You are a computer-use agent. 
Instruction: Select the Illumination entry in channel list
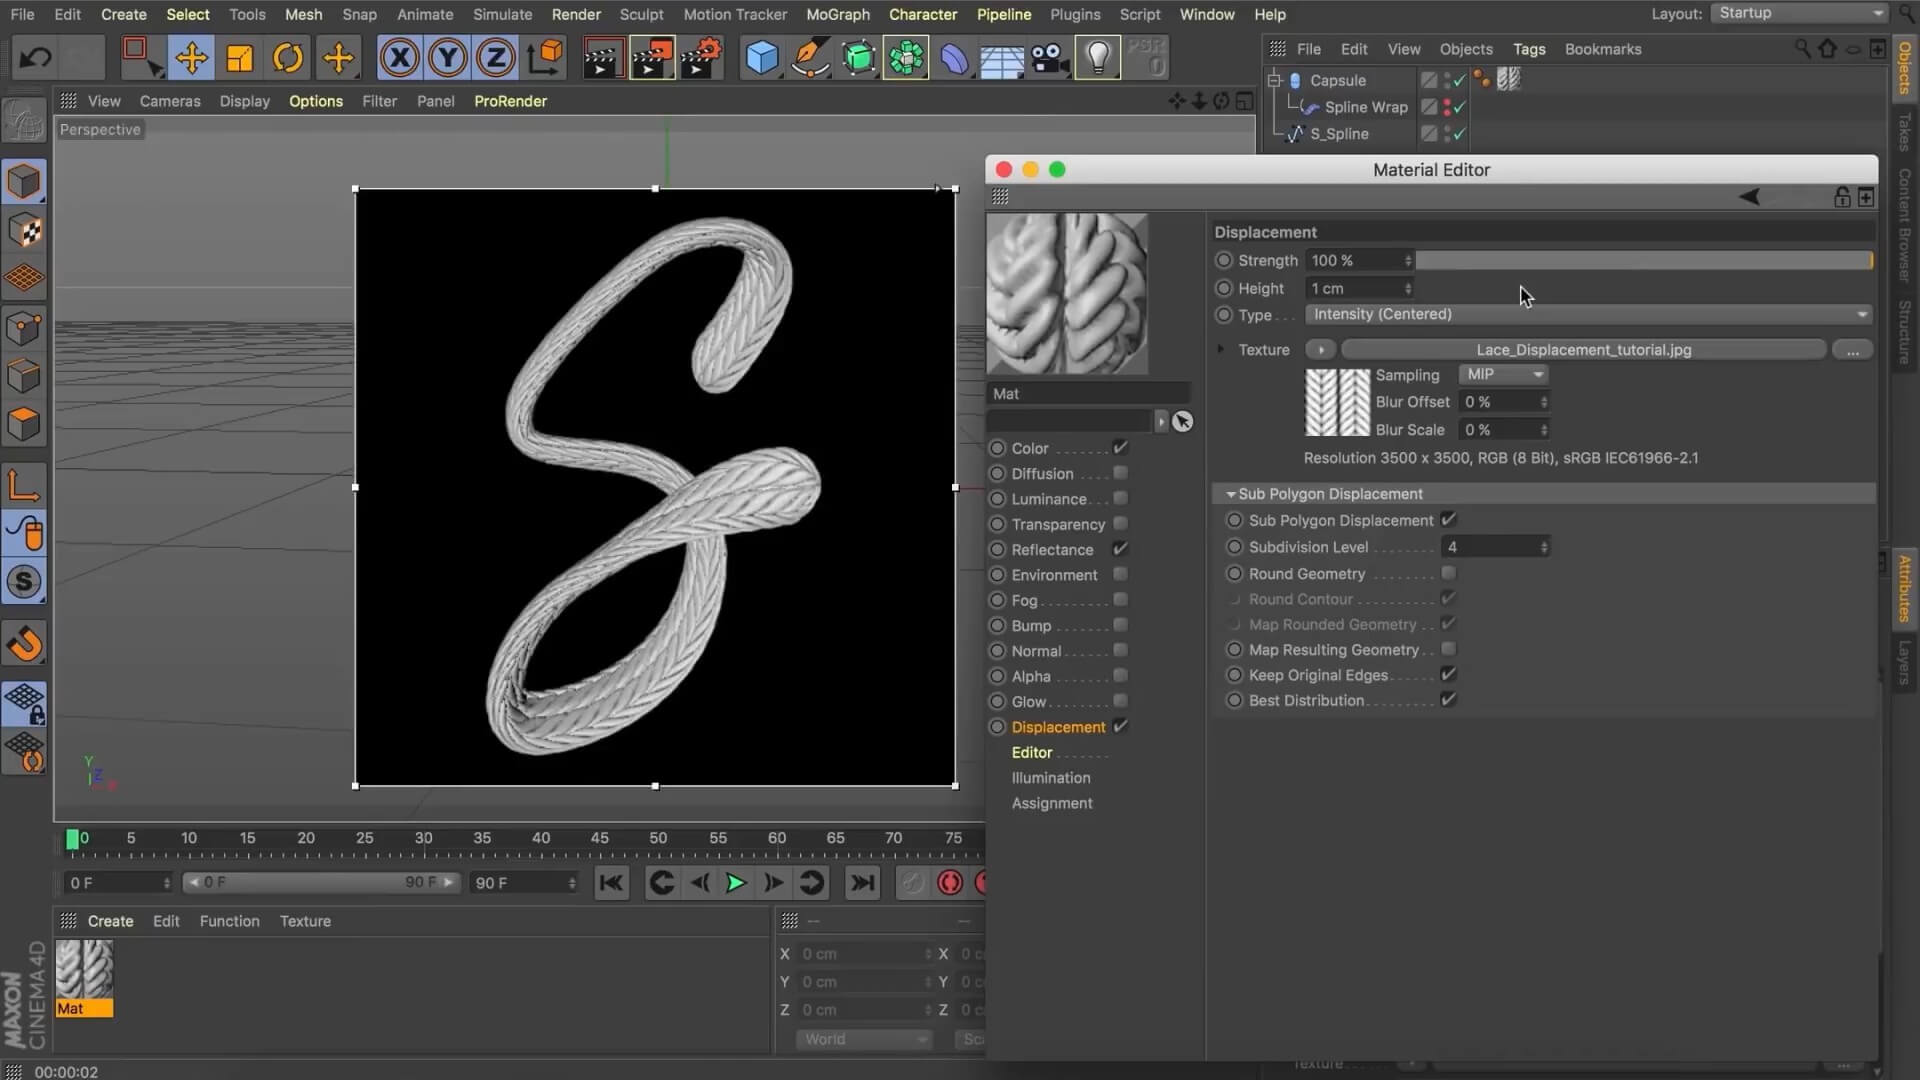click(1050, 778)
